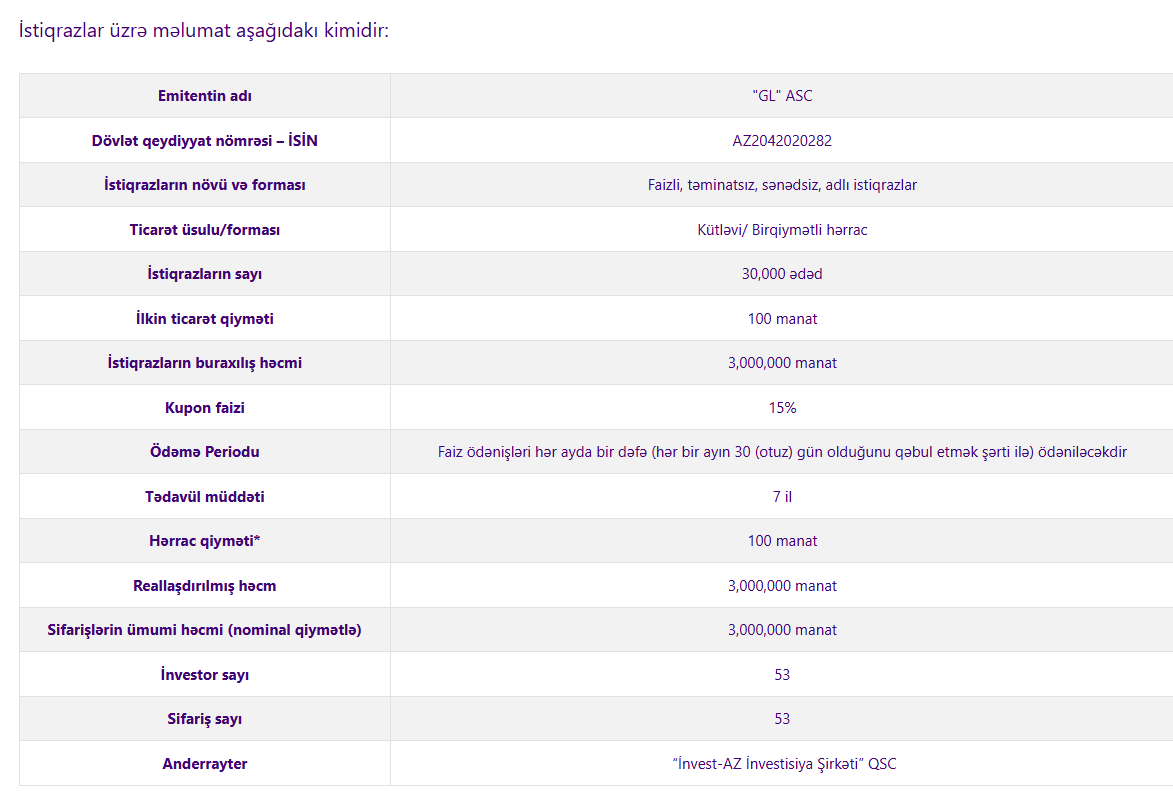Screen dimensions: 1173x804
Task: Click the Reallaşdırılmış həcm 3,000,000 manat value
Action: [x=782, y=586]
